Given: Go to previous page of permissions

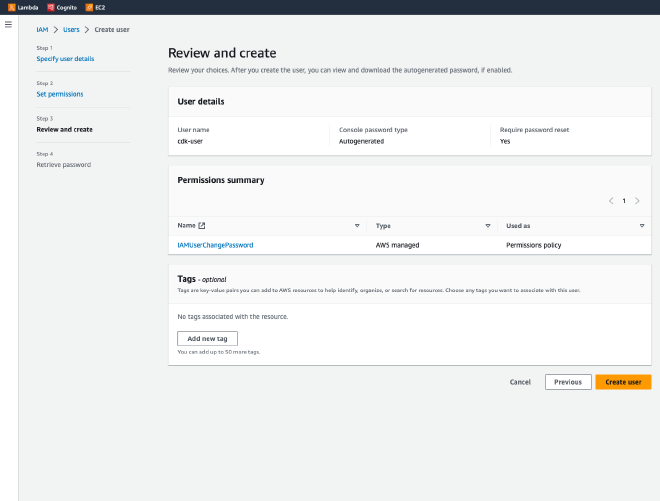Looking at the screenshot, I should pos(611,201).
